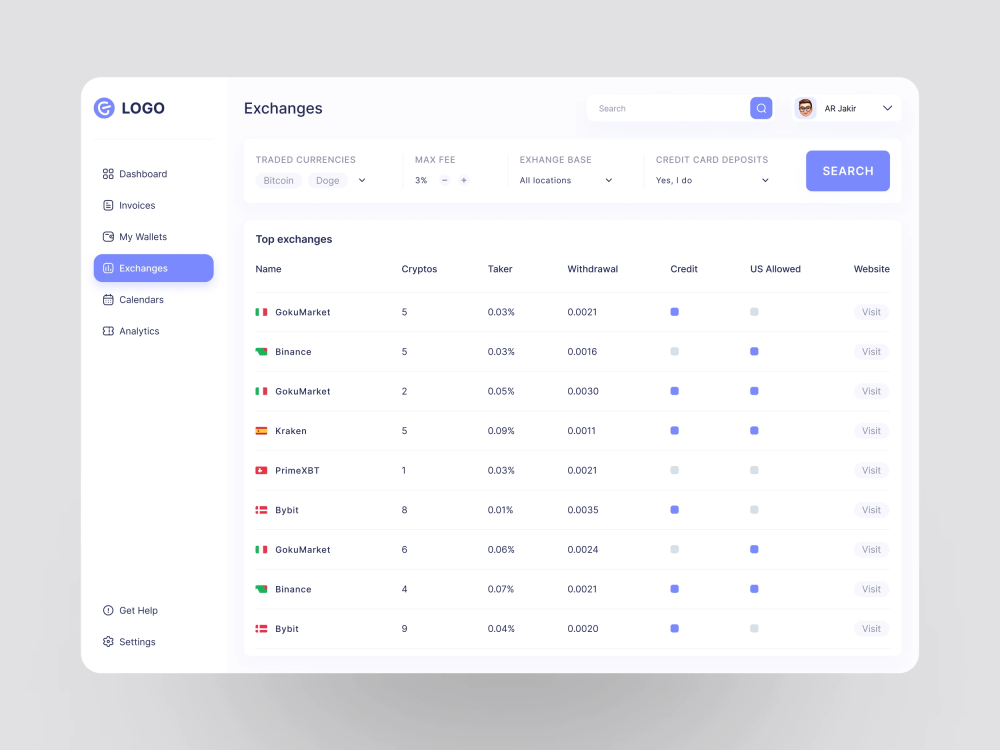The width and height of the screenshot is (1000, 750).
Task: Click the Top exchanges heading
Action: pyautogui.click(x=294, y=239)
